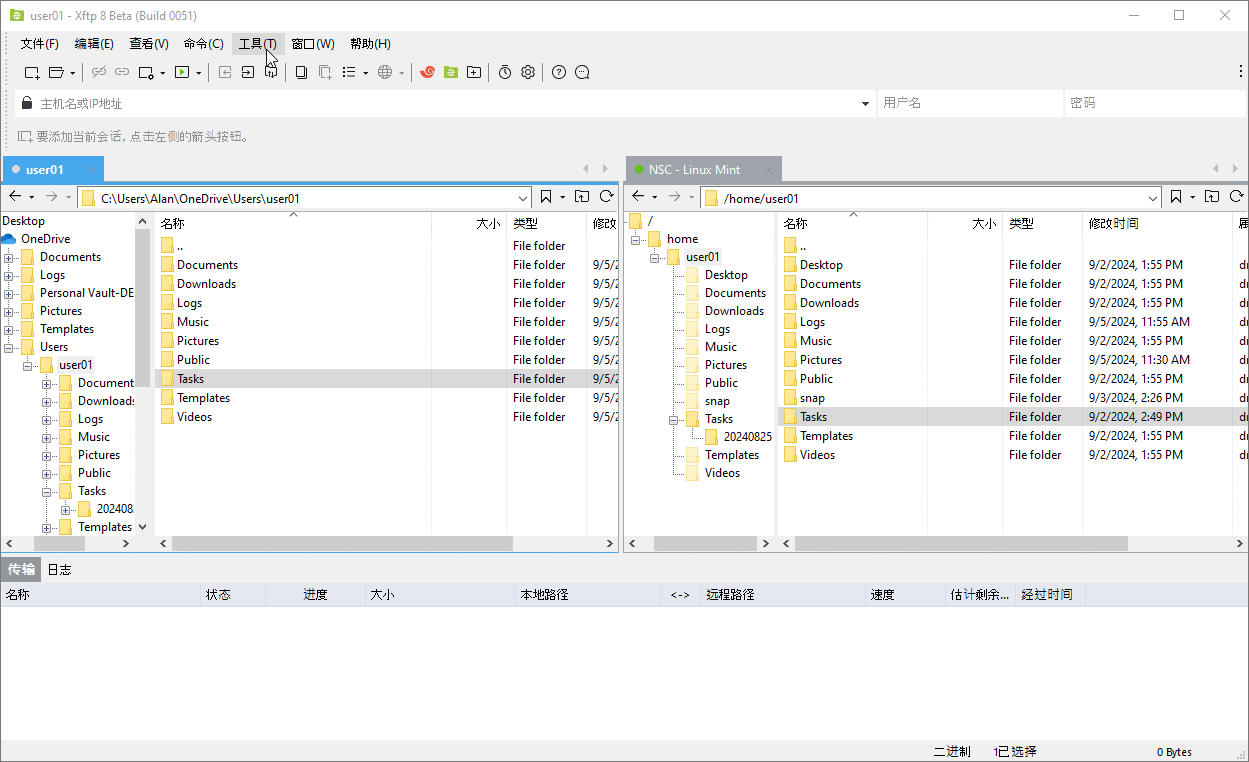Open the 命令(C) menu

pos(204,44)
